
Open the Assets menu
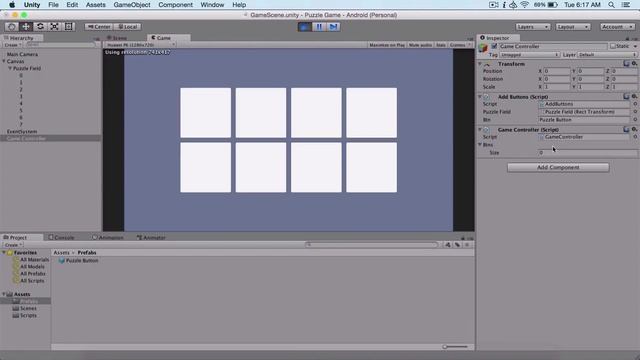[x=96, y=5]
